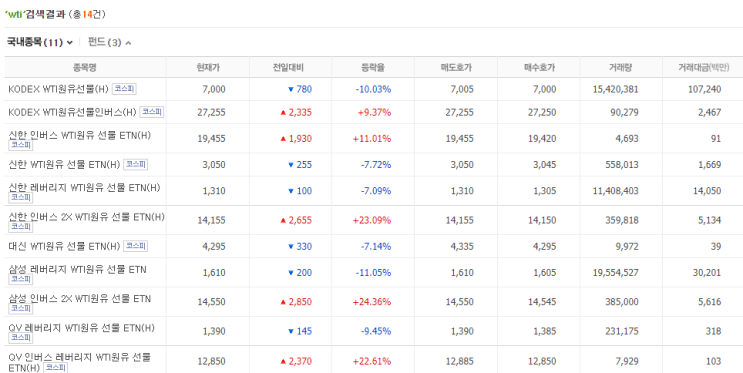Open 신한 레버리지 WTI원유 선물 ETN(H)
Viewport: 743px width, 373px height.
(84, 188)
